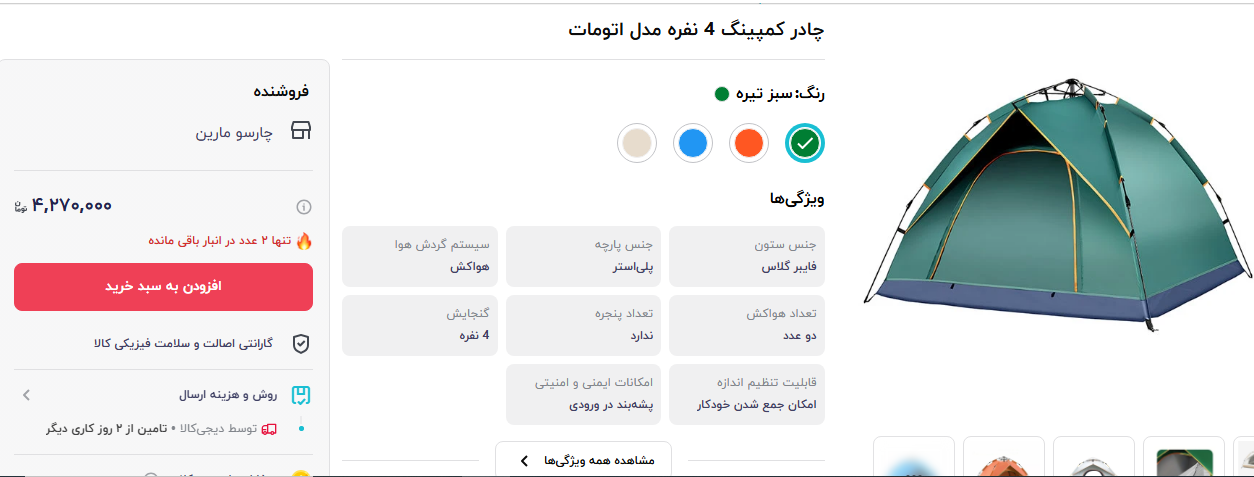
Task: Open the green tent interior thumbnail
Action: pos(1183,459)
